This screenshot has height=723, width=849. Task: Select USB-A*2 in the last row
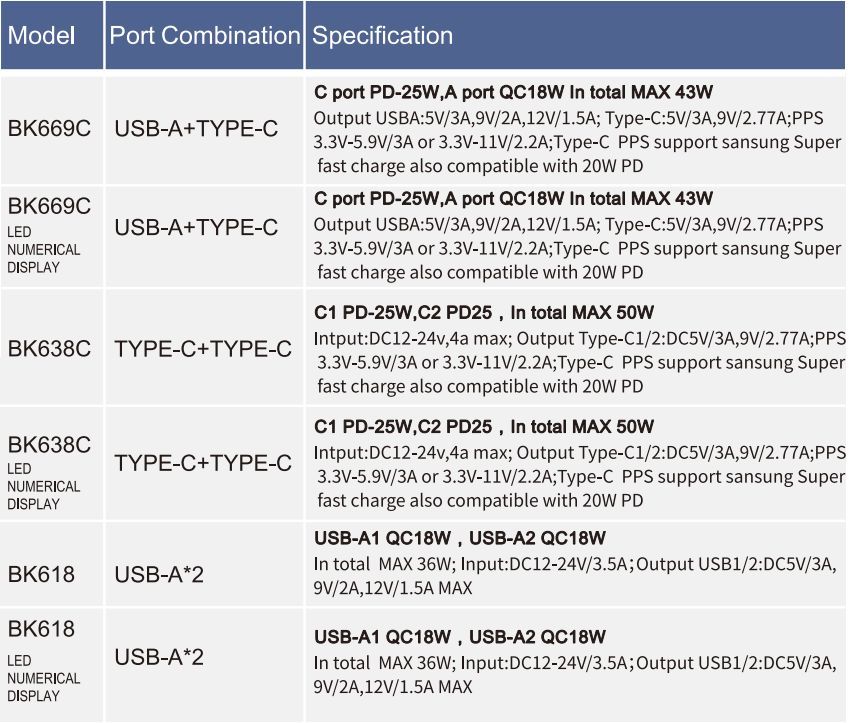159,657
